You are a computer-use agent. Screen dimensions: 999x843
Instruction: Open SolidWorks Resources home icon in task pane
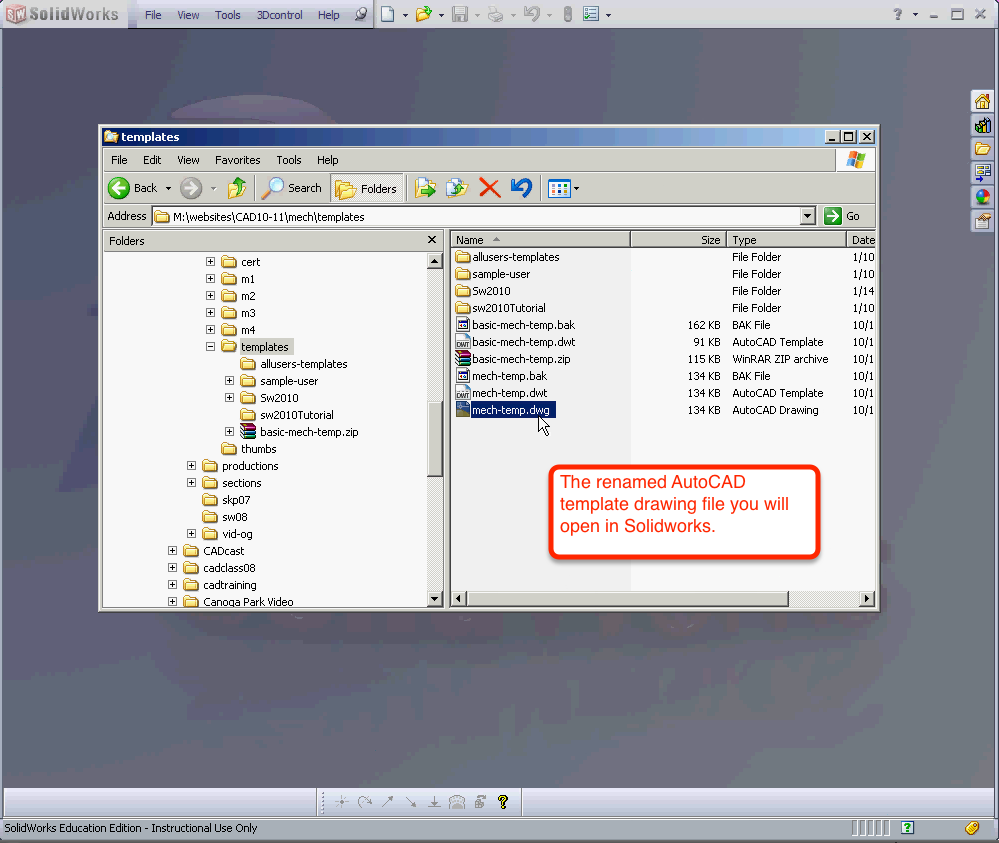(982, 101)
